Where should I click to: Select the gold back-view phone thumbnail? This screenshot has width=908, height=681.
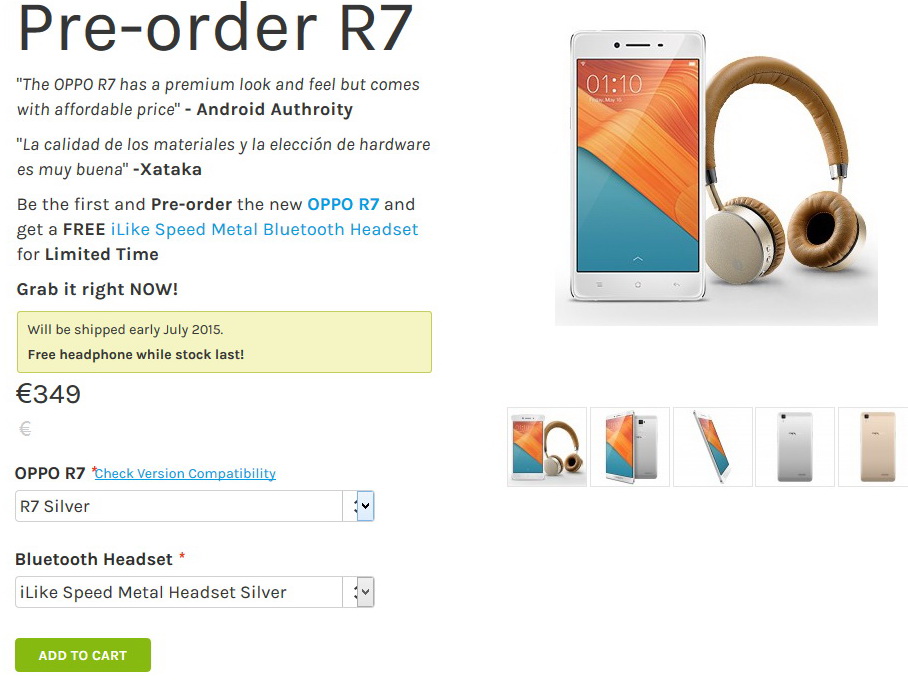point(874,447)
